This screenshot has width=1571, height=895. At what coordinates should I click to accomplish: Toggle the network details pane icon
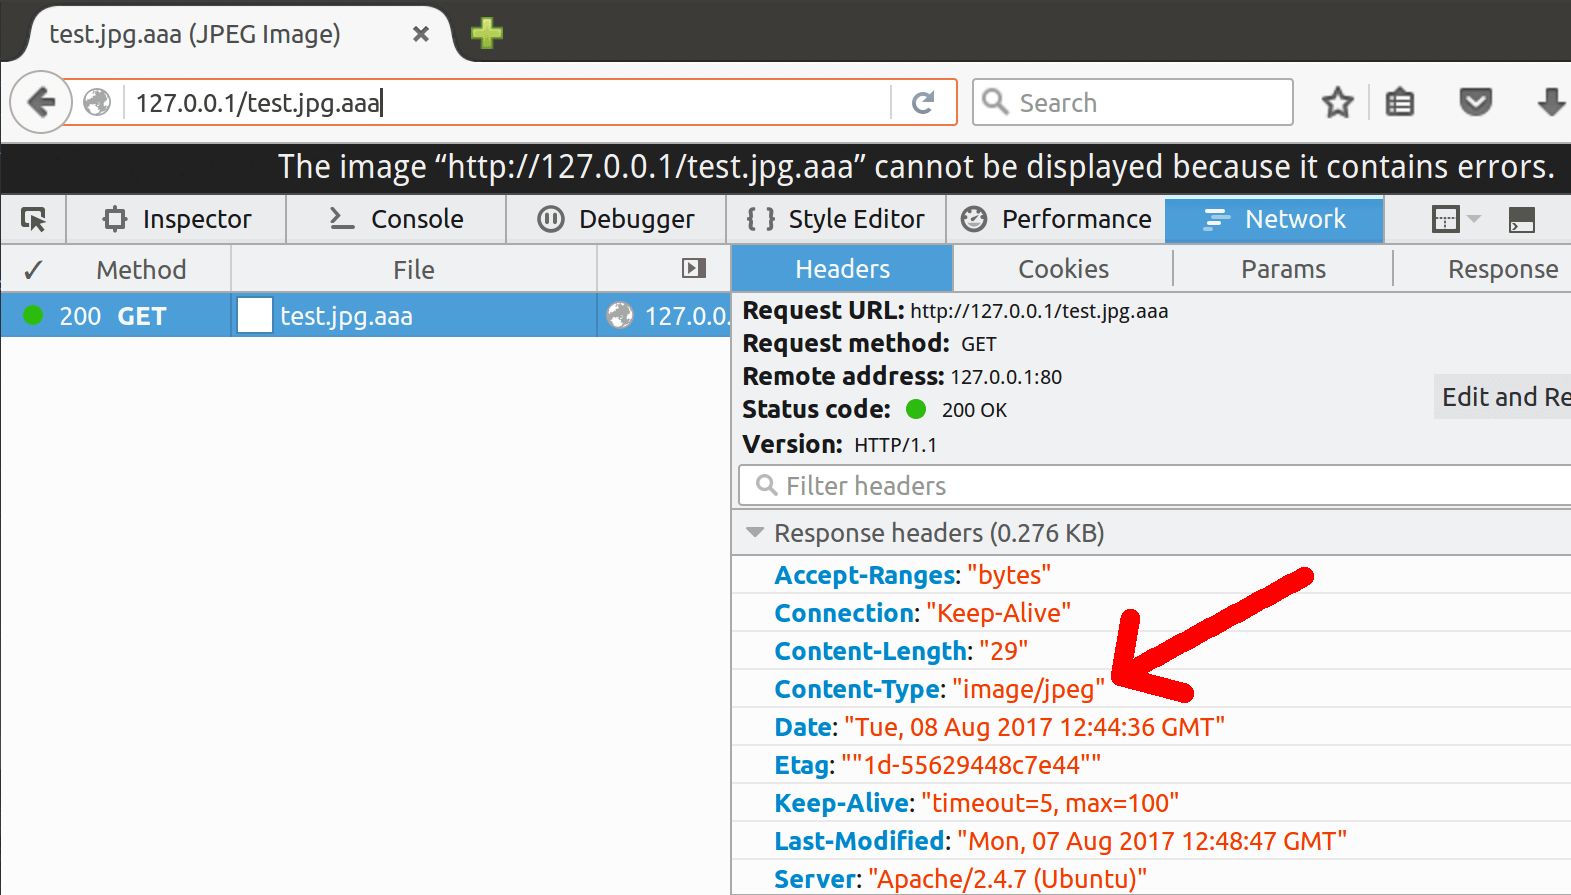click(693, 268)
